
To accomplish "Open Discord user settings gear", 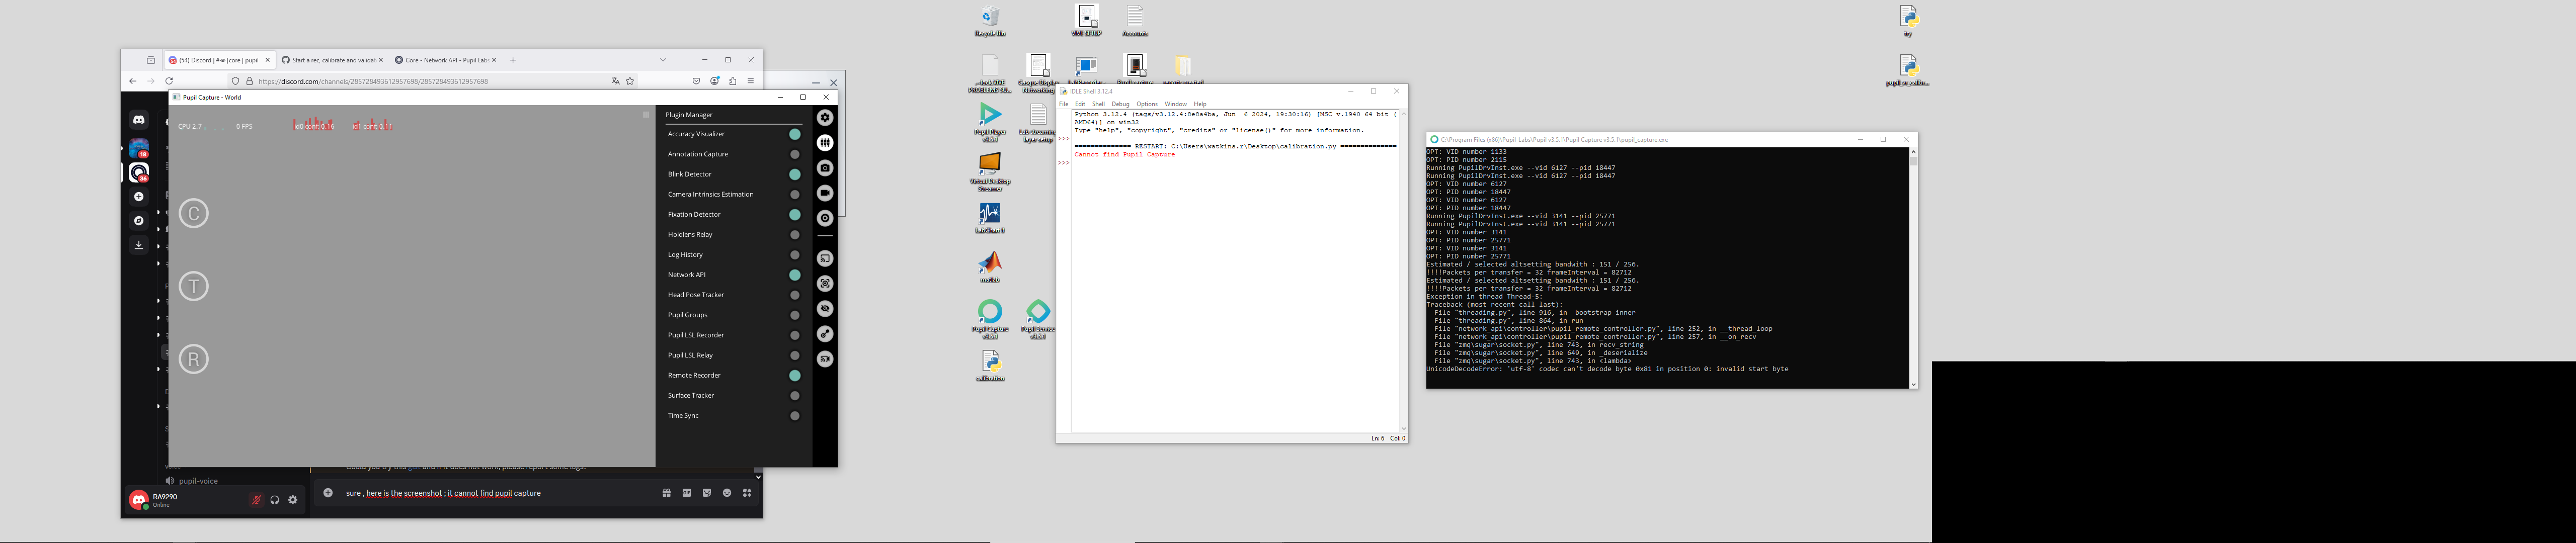I will 293,500.
